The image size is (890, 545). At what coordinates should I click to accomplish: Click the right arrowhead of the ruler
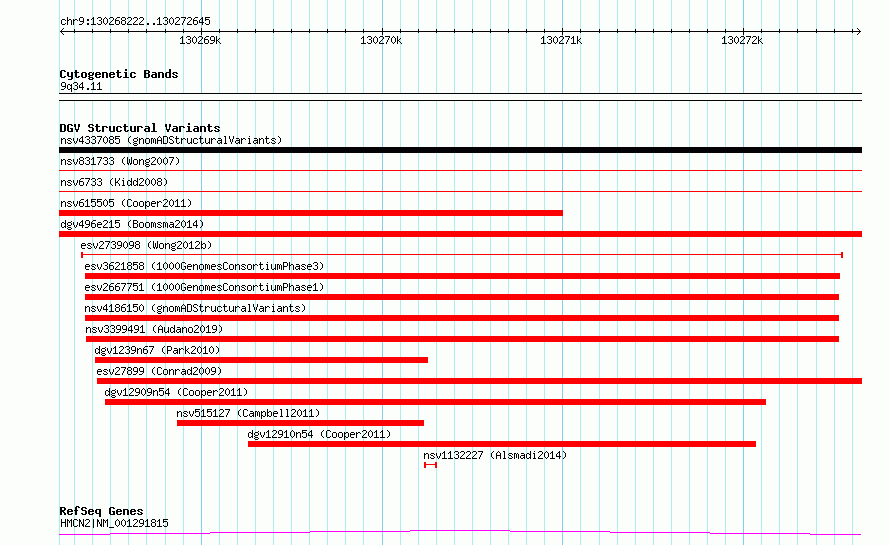858,31
